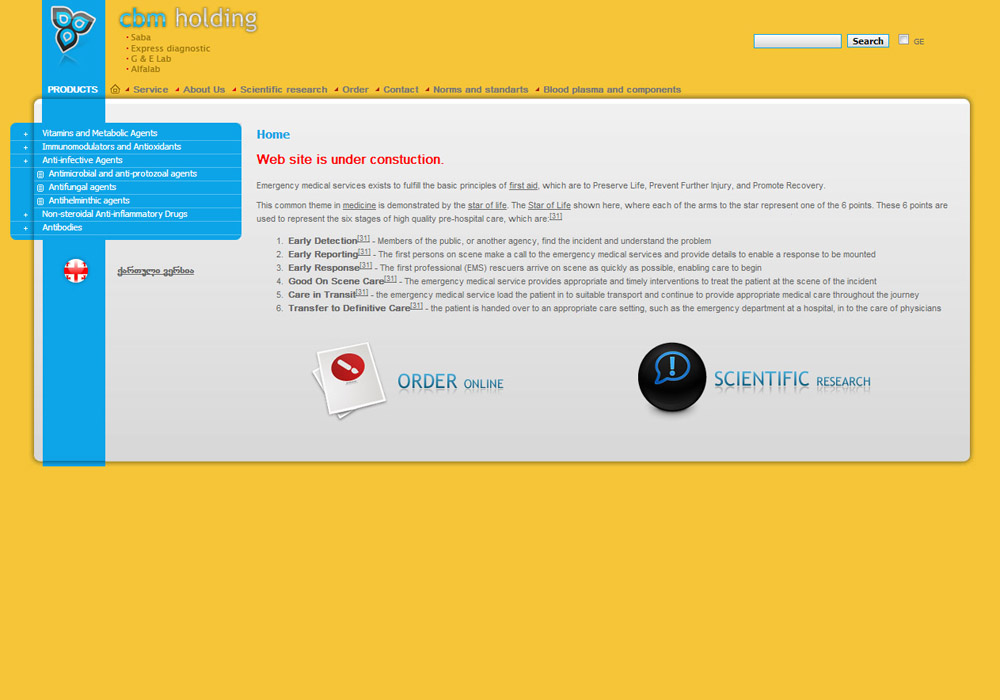Click the CBM Holding logo icon
This screenshot has width=1000, height=700.
pos(74,32)
